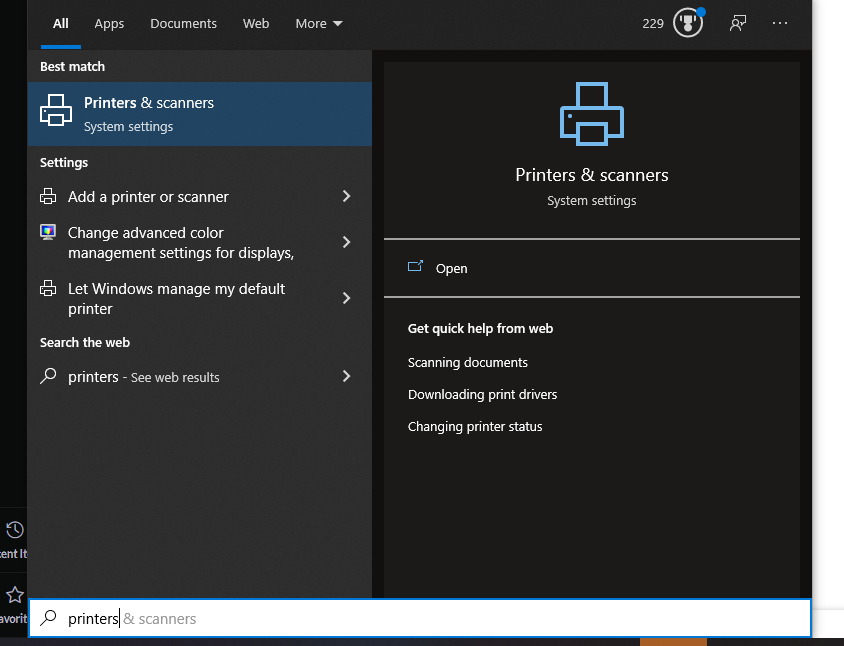
Task: Click the color management monitor icon
Action: point(48,233)
